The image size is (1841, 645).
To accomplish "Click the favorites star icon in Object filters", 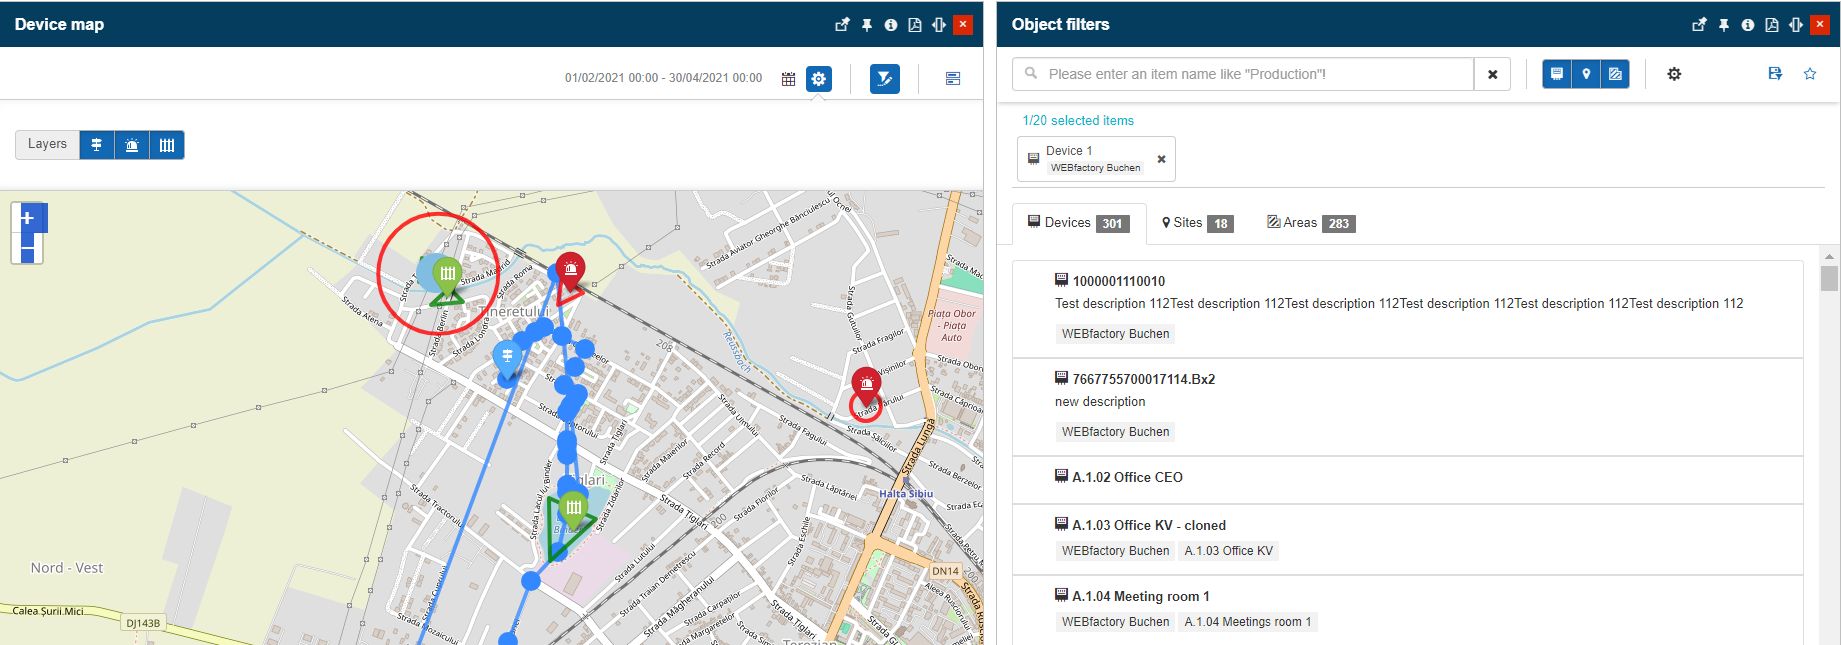I will click(1809, 74).
